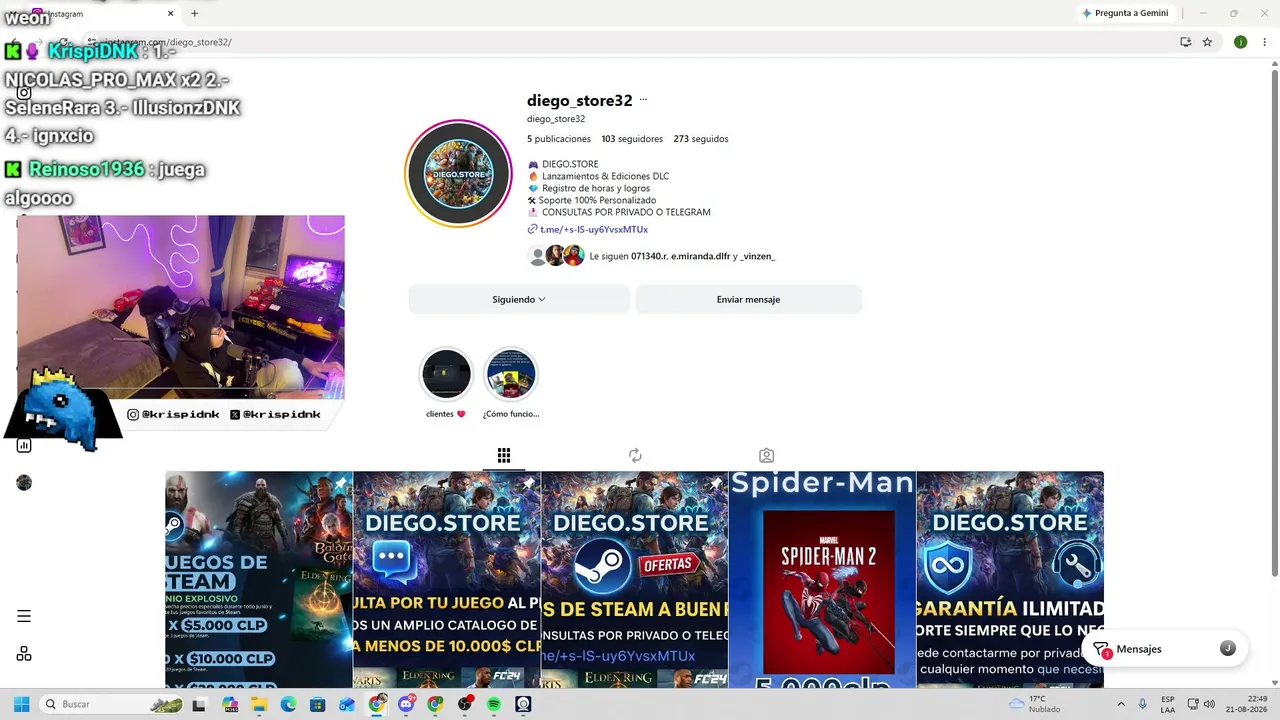Screen dimensions: 1280x720
Task: Switch to the tagged photos tab
Action: click(x=766, y=456)
